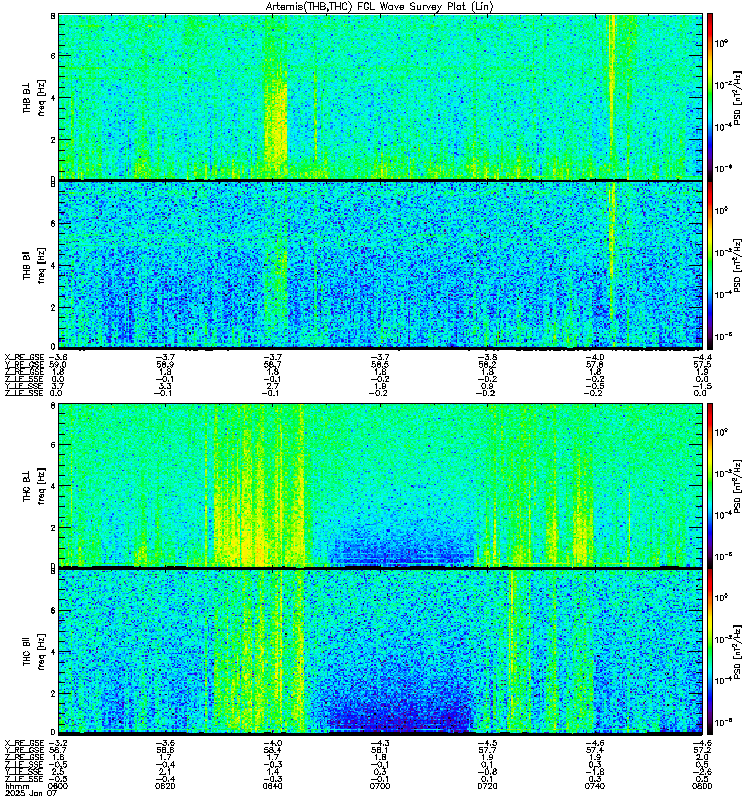Click the '-4.4' X_RE_GSE value
Screen dimensions: 750x800
703,357
